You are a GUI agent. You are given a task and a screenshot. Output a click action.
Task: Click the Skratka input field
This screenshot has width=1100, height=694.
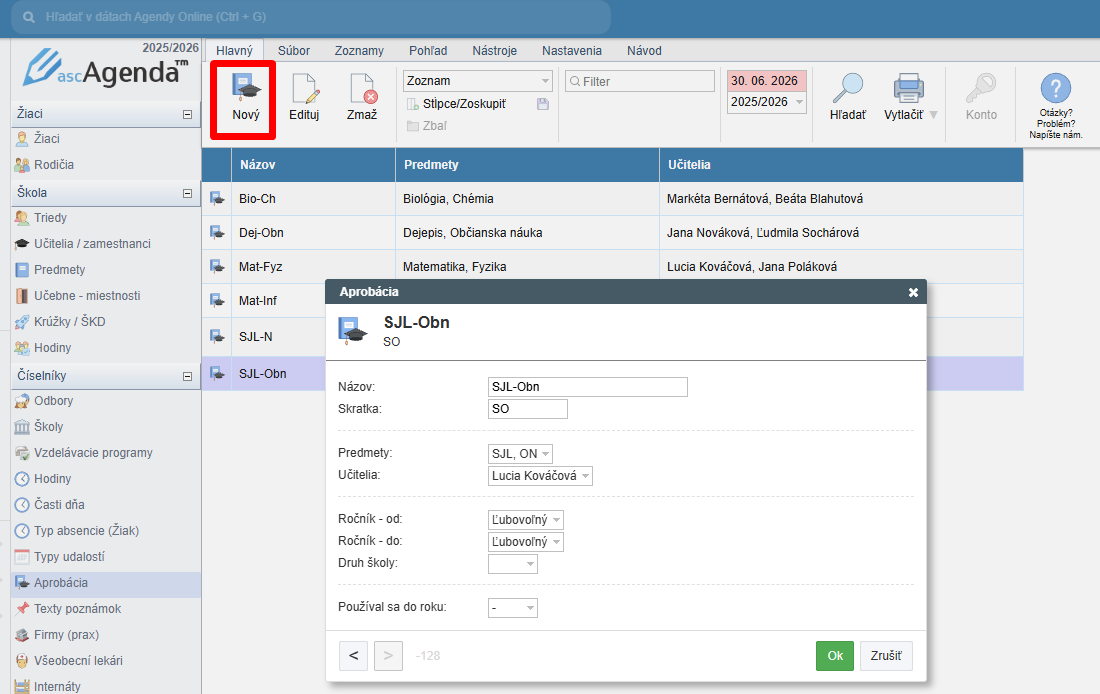[x=528, y=408]
